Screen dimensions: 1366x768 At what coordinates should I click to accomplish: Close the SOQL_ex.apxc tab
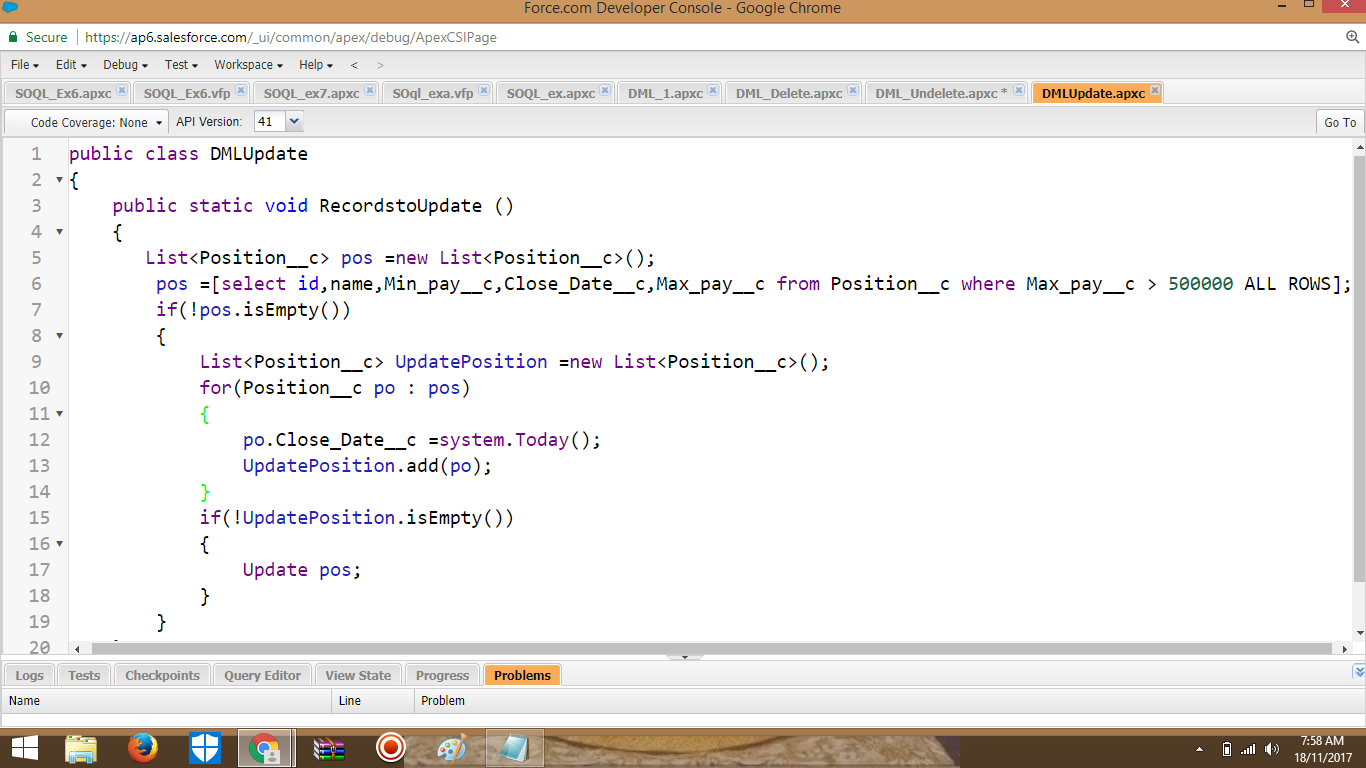(x=606, y=90)
